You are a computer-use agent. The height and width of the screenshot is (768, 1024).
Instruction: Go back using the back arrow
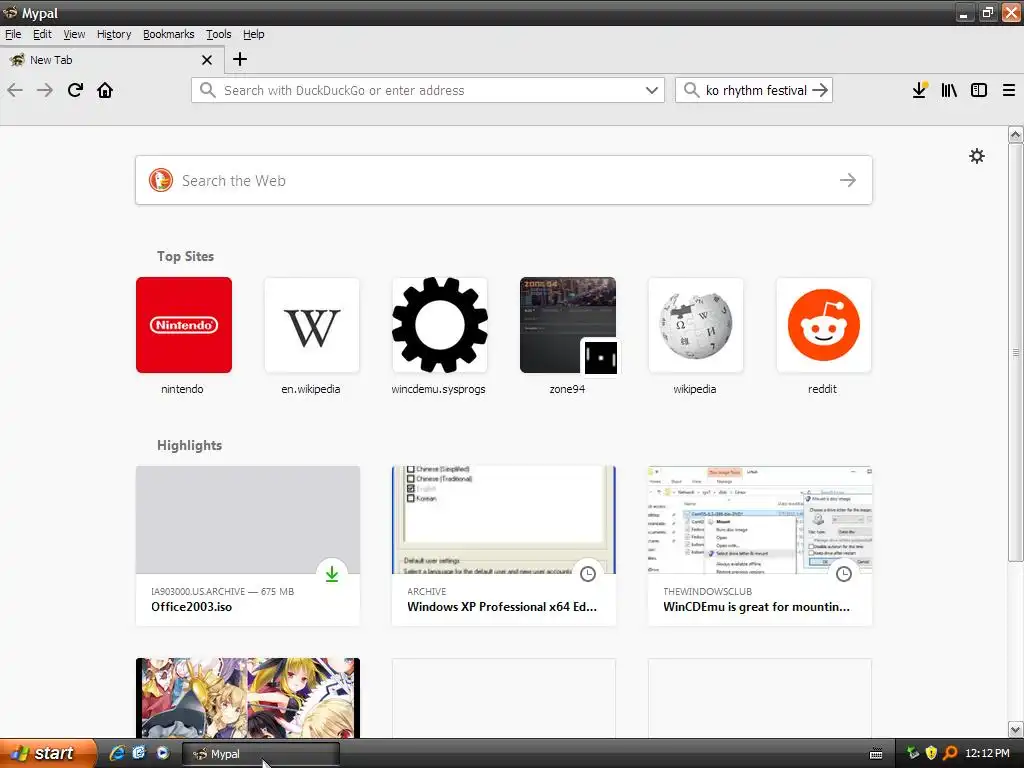point(15,90)
